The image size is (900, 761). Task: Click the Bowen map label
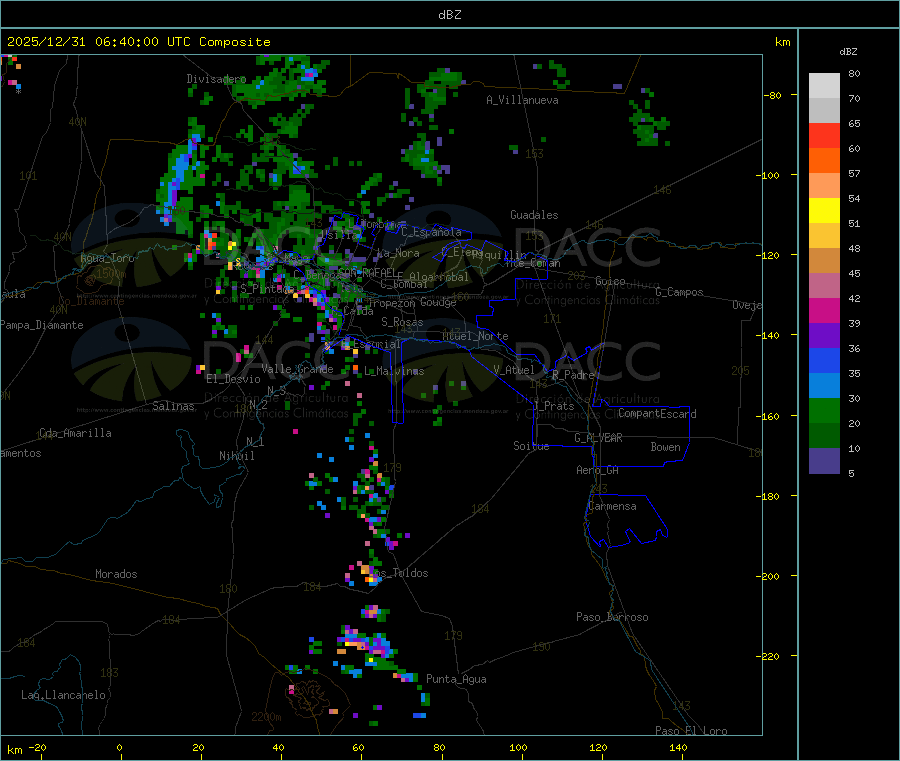665,447
